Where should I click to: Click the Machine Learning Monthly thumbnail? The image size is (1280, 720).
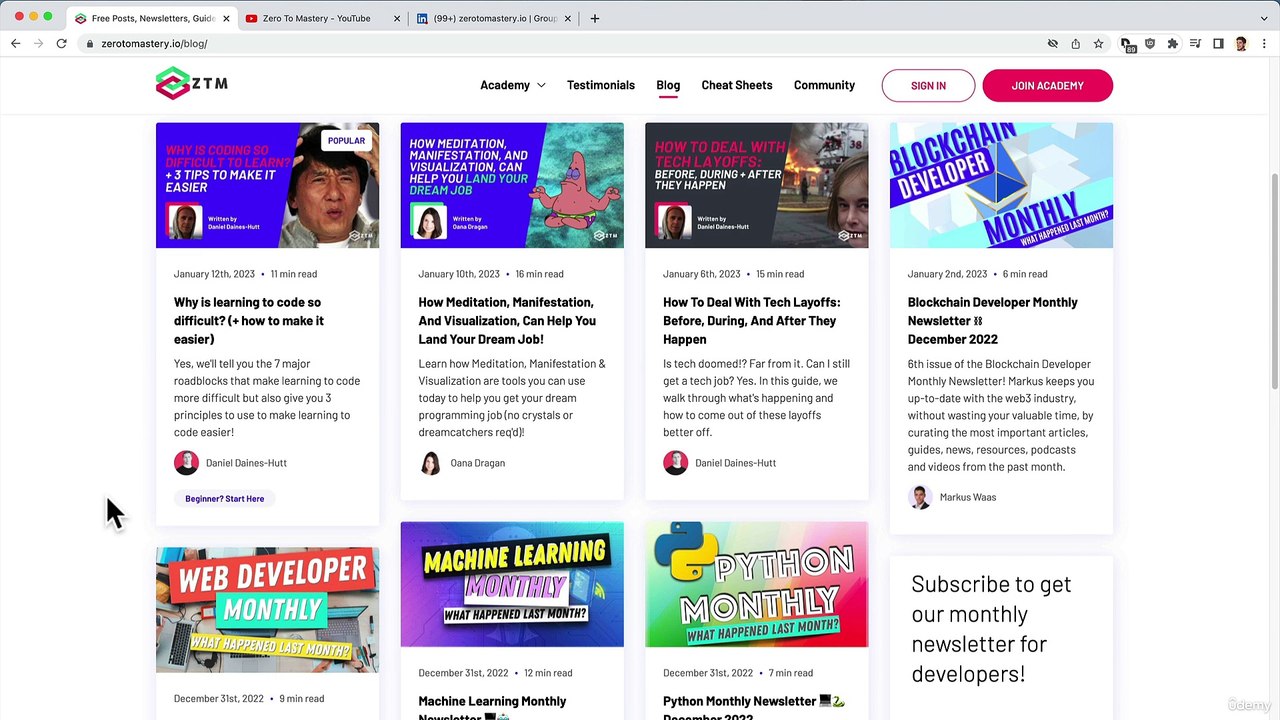(x=512, y=584)
